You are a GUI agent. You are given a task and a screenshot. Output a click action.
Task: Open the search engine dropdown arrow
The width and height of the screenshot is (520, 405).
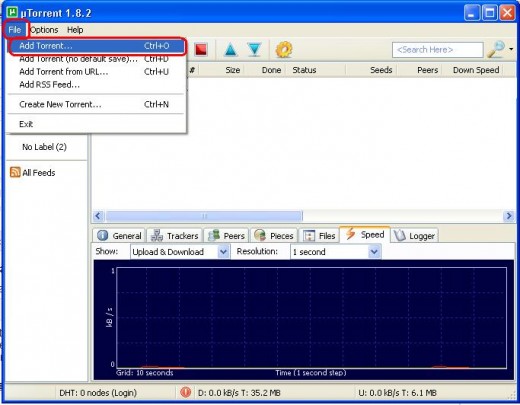511,49
